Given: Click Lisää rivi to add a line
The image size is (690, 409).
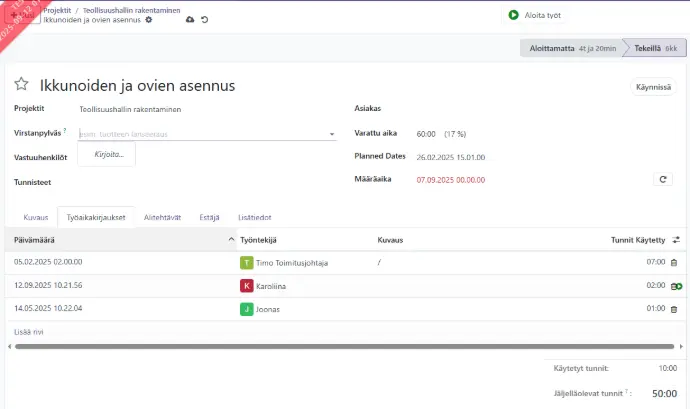Looking at the screenshot, I should pos(28,331).
